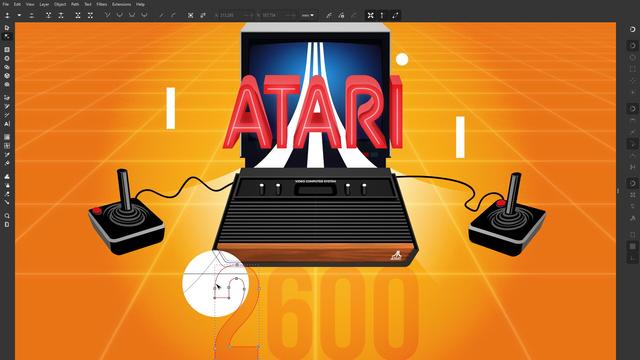Select the Spray tool
Image resolution: width=640 pixels, height=360 pixels.
click(7, 185)
